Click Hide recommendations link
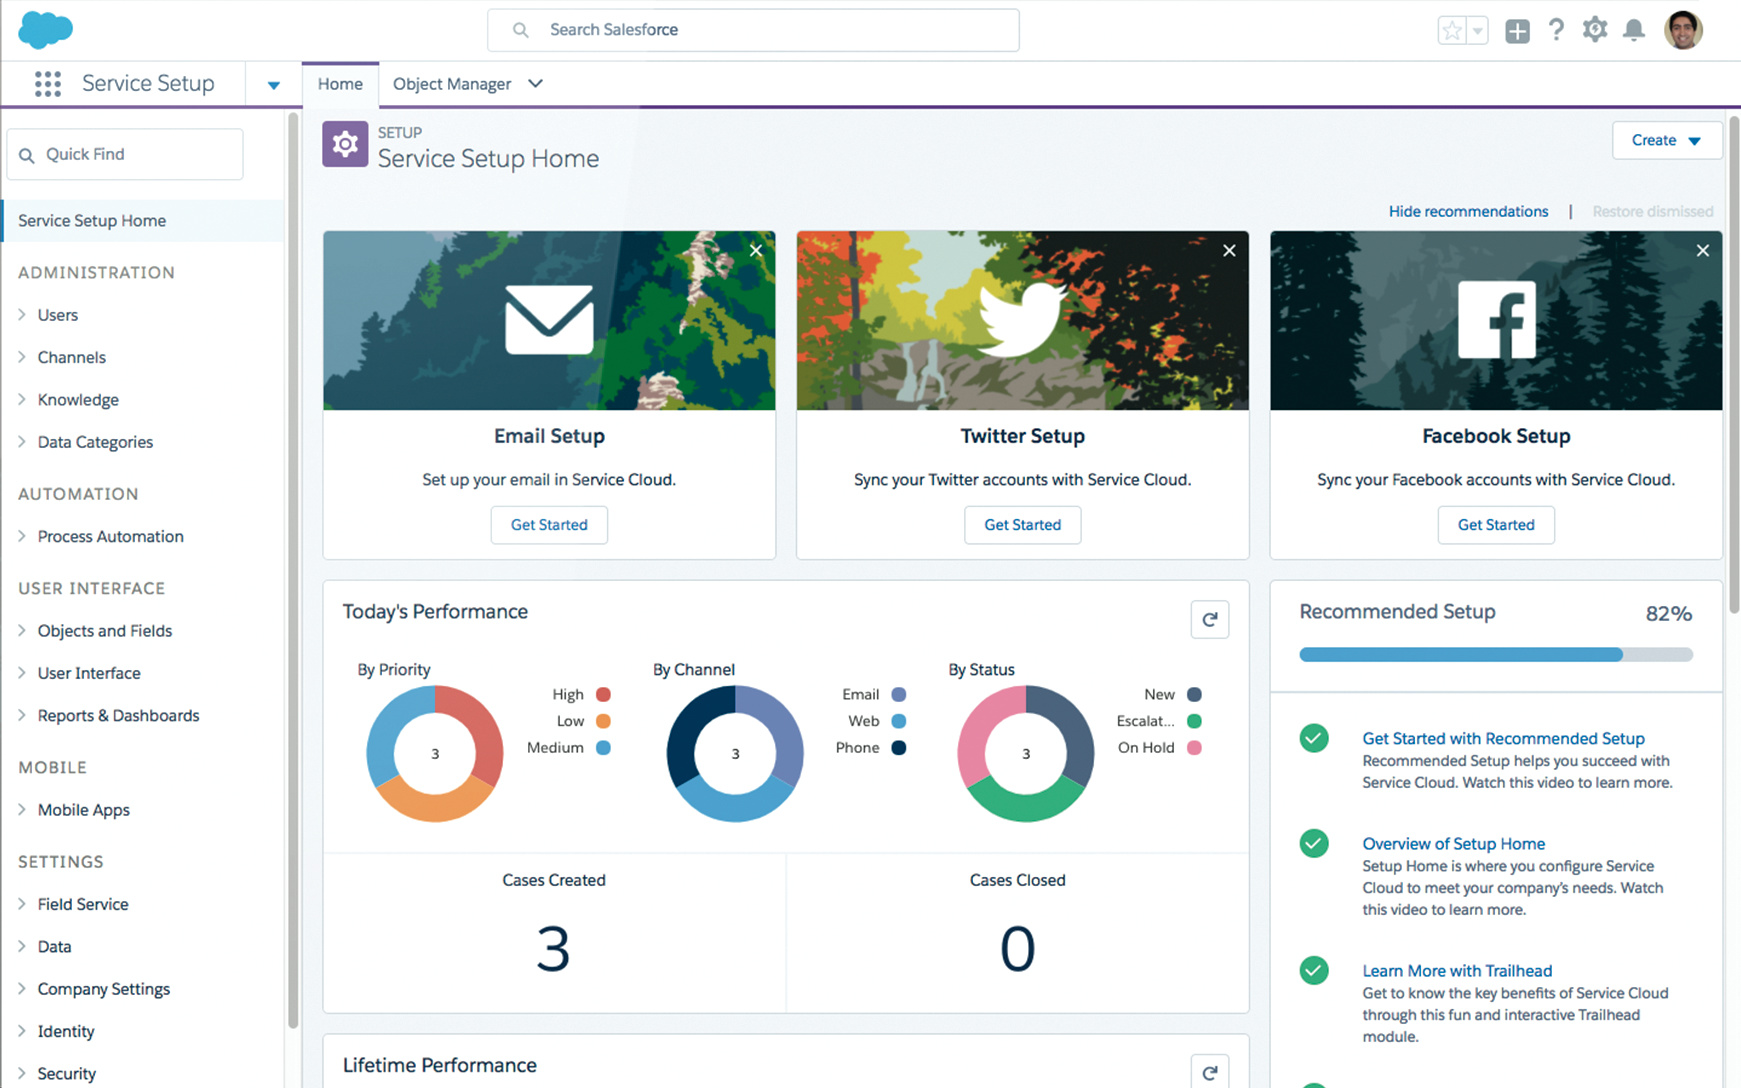The width and height of the screenshot is (1741, 1088). (1468, 211)
